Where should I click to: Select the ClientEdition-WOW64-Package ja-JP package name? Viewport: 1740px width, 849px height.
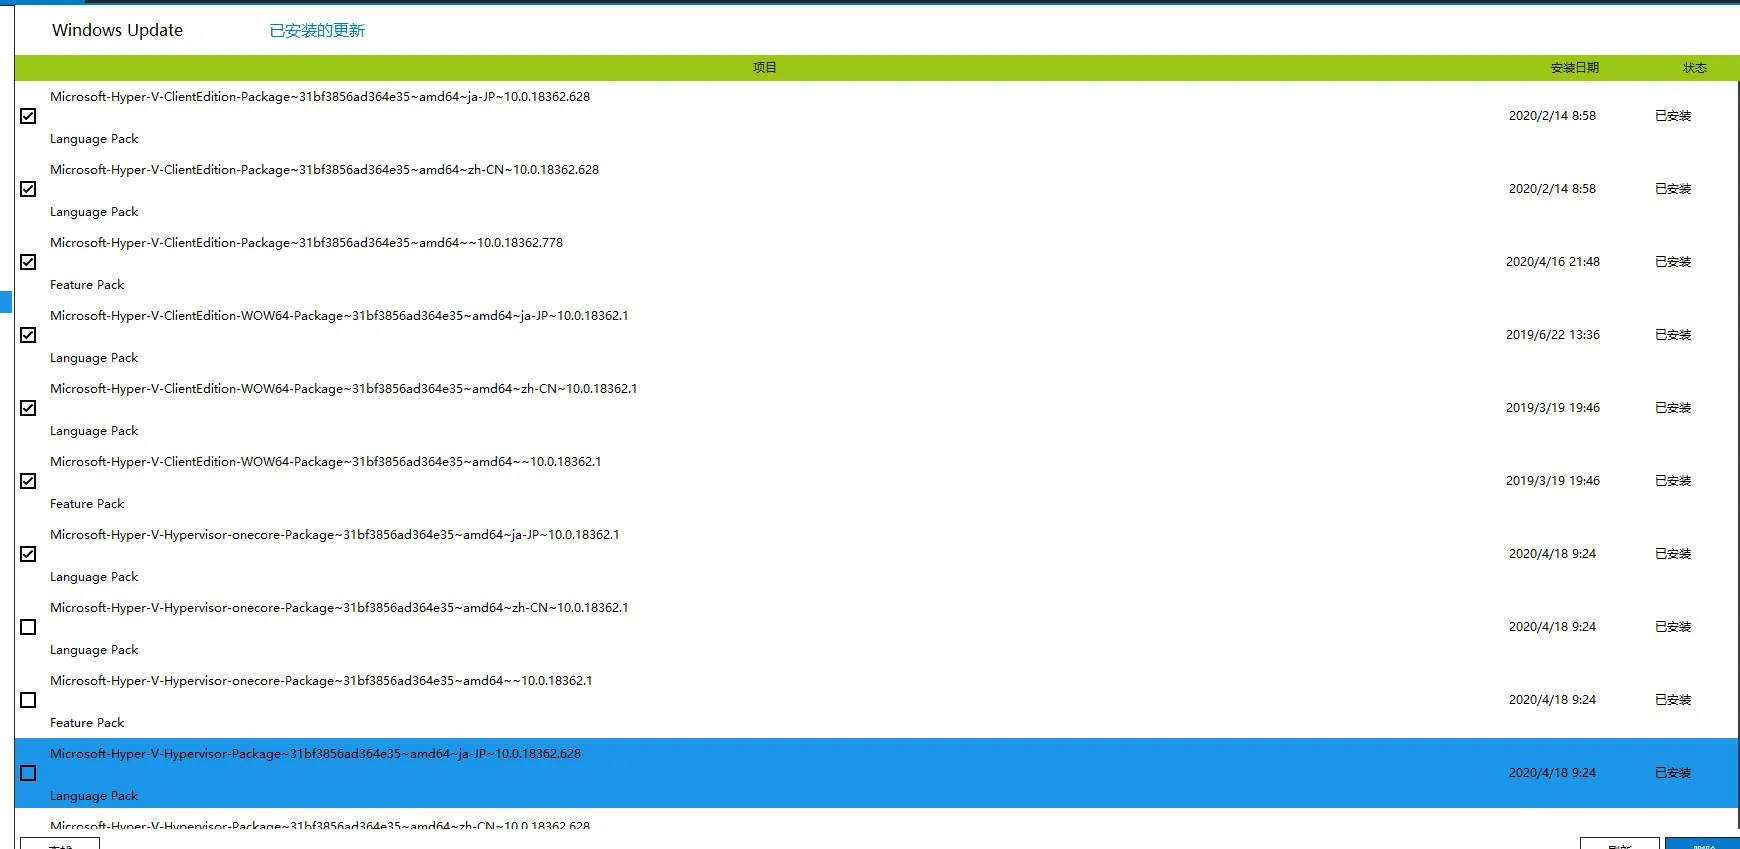(340, 316)
